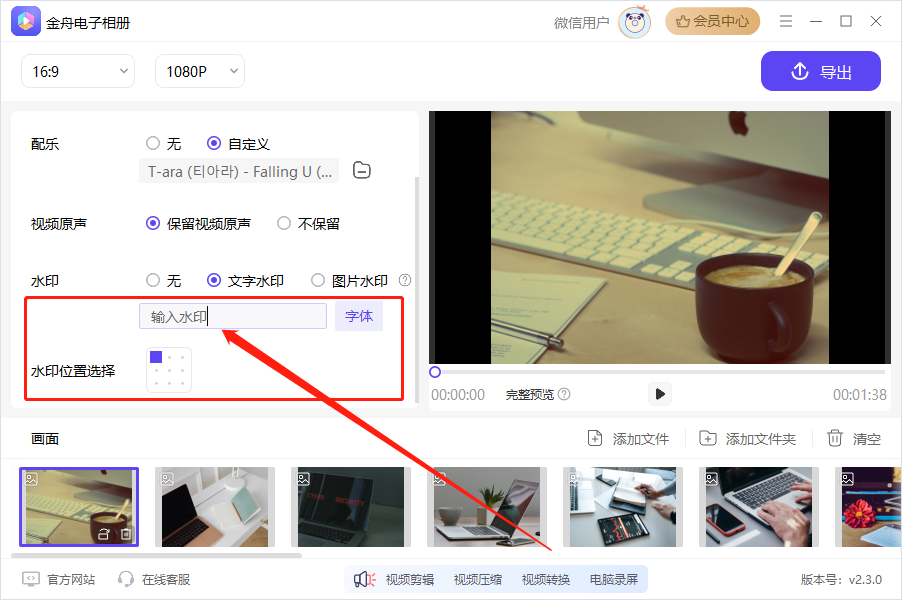The width and height of the screenshot is (902, 600).
Task: Click the 输入水印 text input field
Action: click(x=233, y=316)
